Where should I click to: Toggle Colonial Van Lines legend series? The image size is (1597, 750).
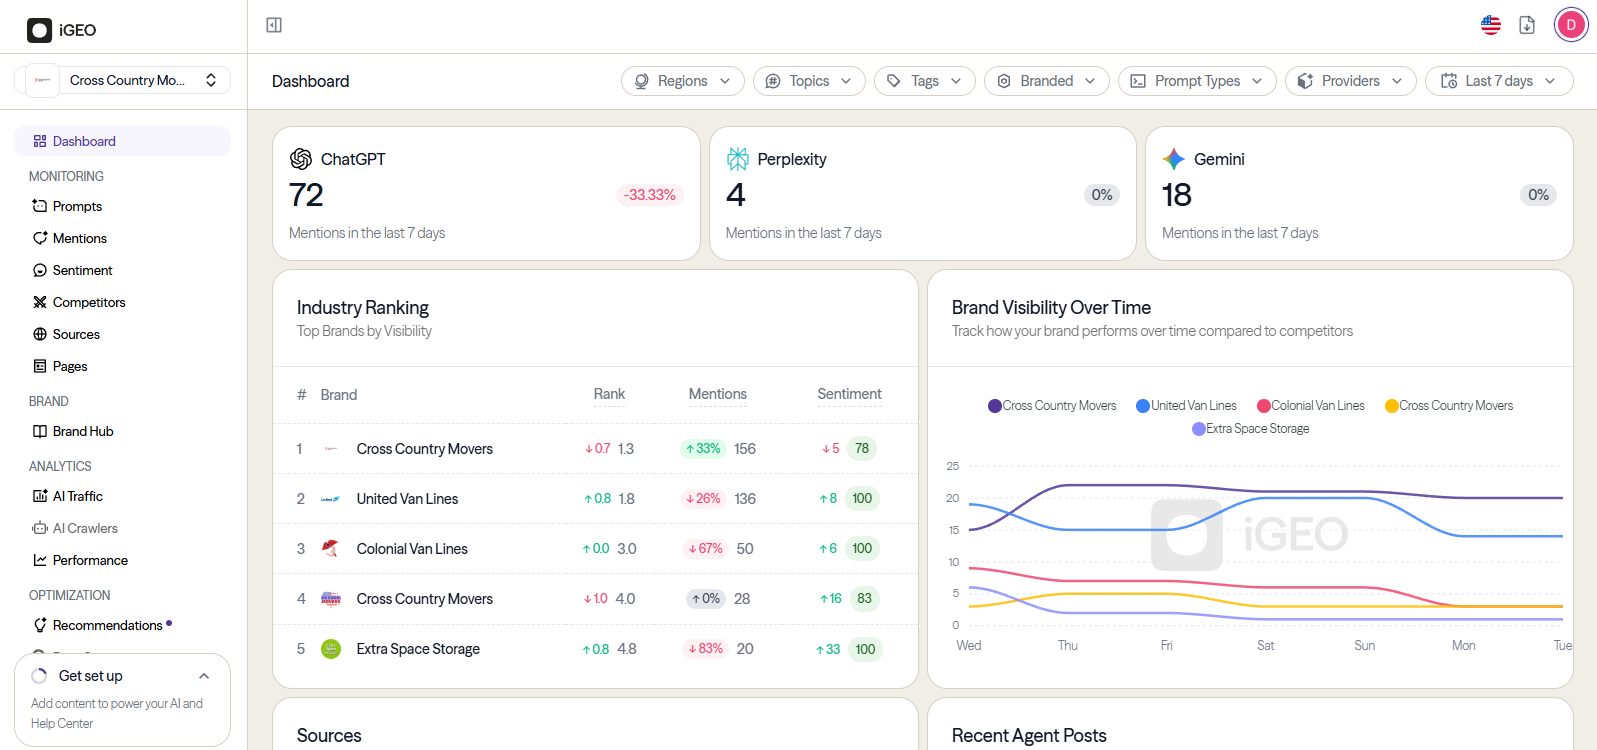coord(1311,405)
